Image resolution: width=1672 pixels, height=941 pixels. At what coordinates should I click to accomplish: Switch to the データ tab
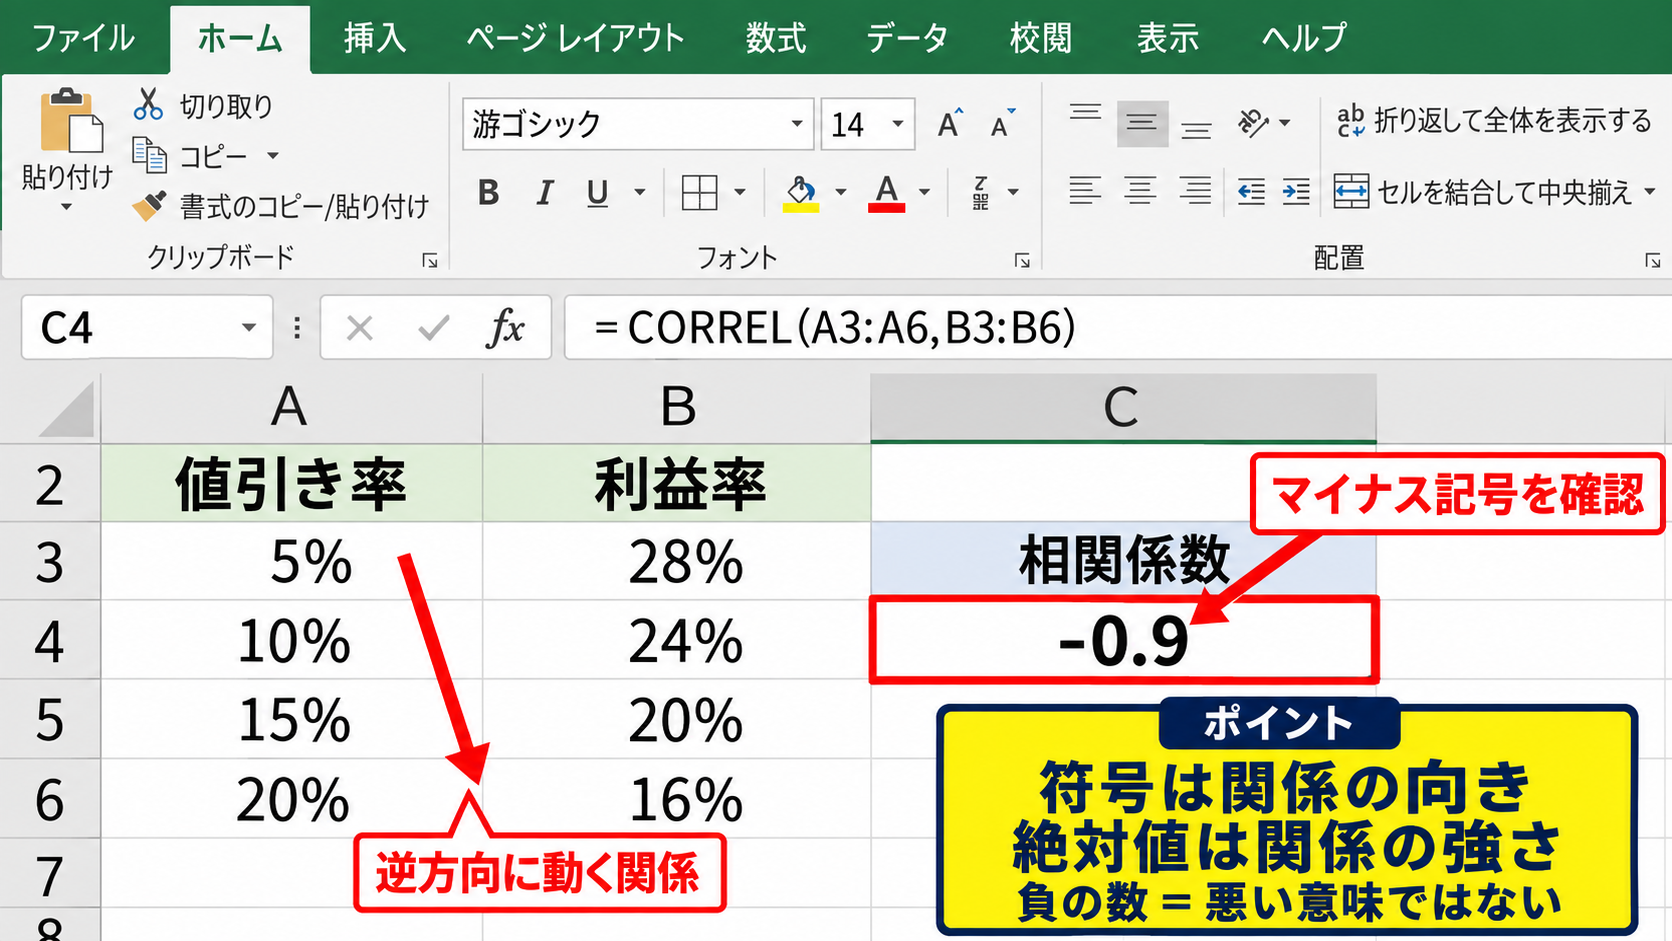[907, 38]
